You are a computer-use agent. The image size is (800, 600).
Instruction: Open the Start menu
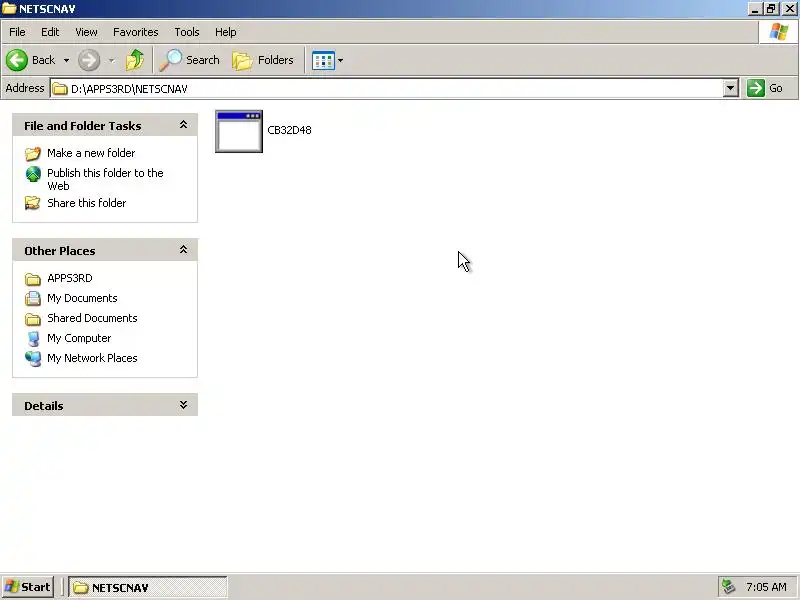point(28,587)
